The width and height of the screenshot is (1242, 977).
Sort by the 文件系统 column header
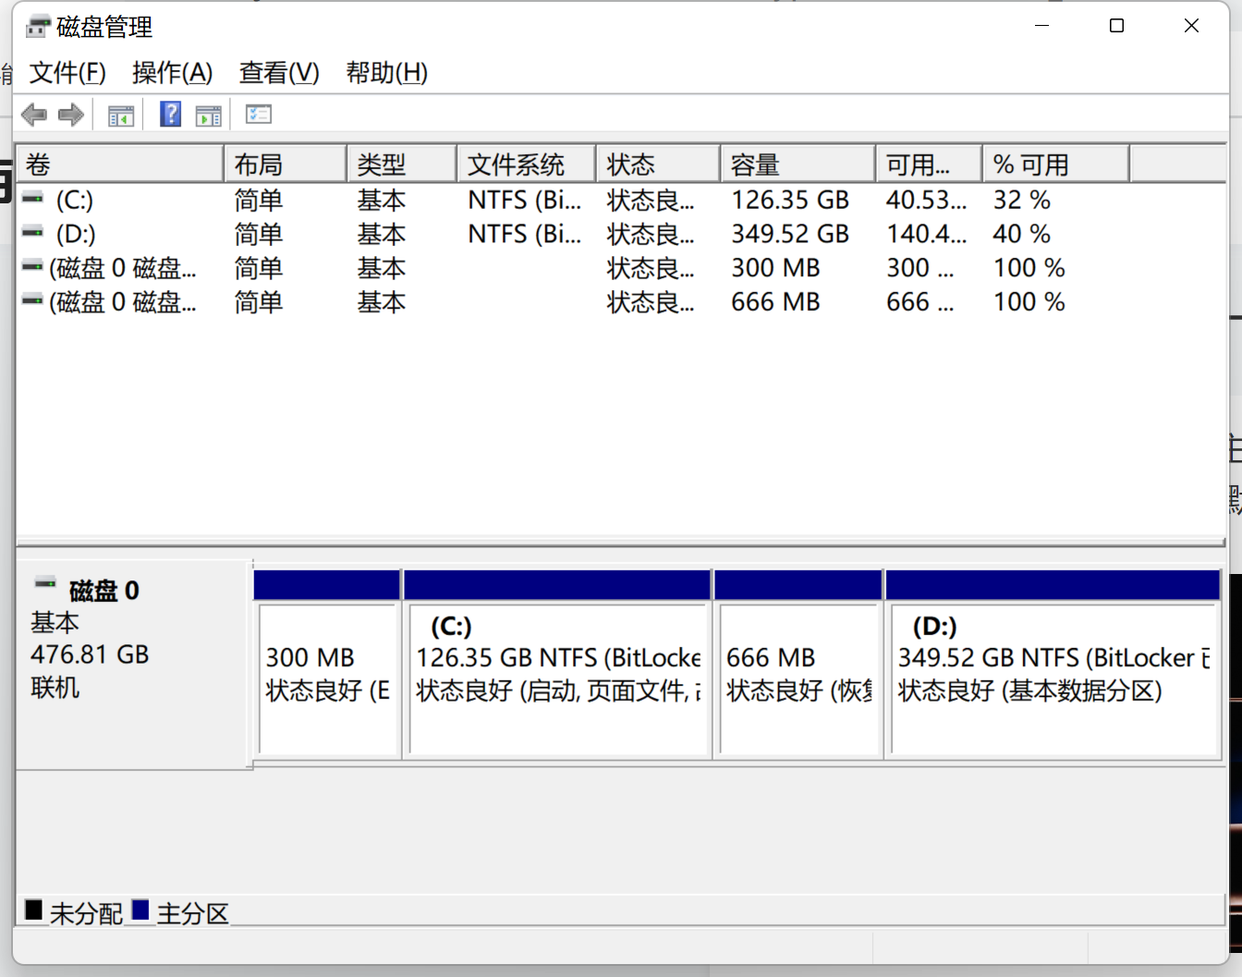pos(526,164)
